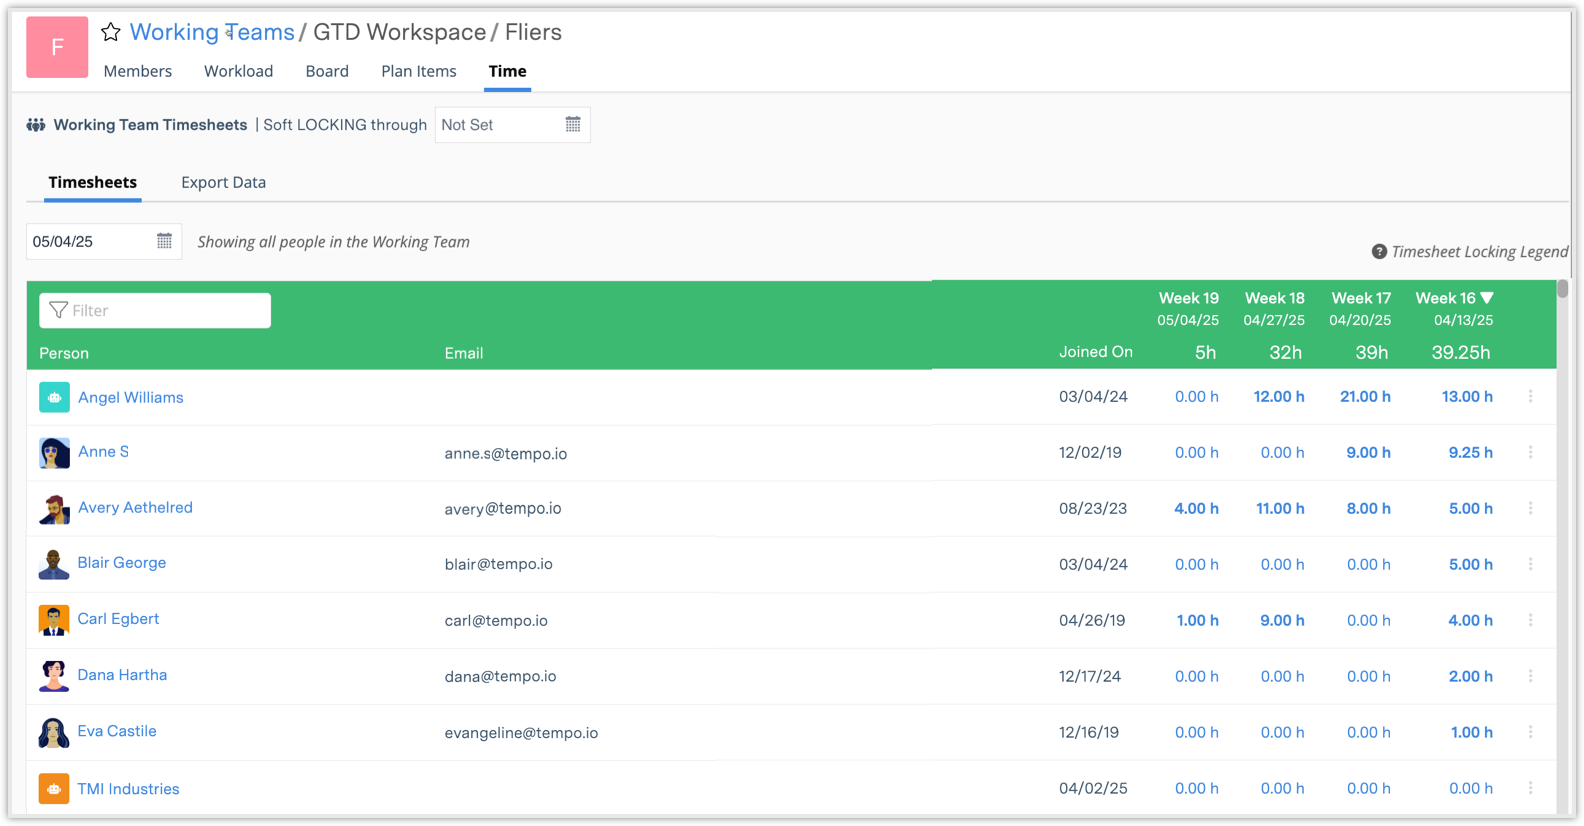The width and height of the screenshot is (1584, 826).
Task: Open the three-dot menu for Avery Aethelred
Action: tap(1530, 509)
